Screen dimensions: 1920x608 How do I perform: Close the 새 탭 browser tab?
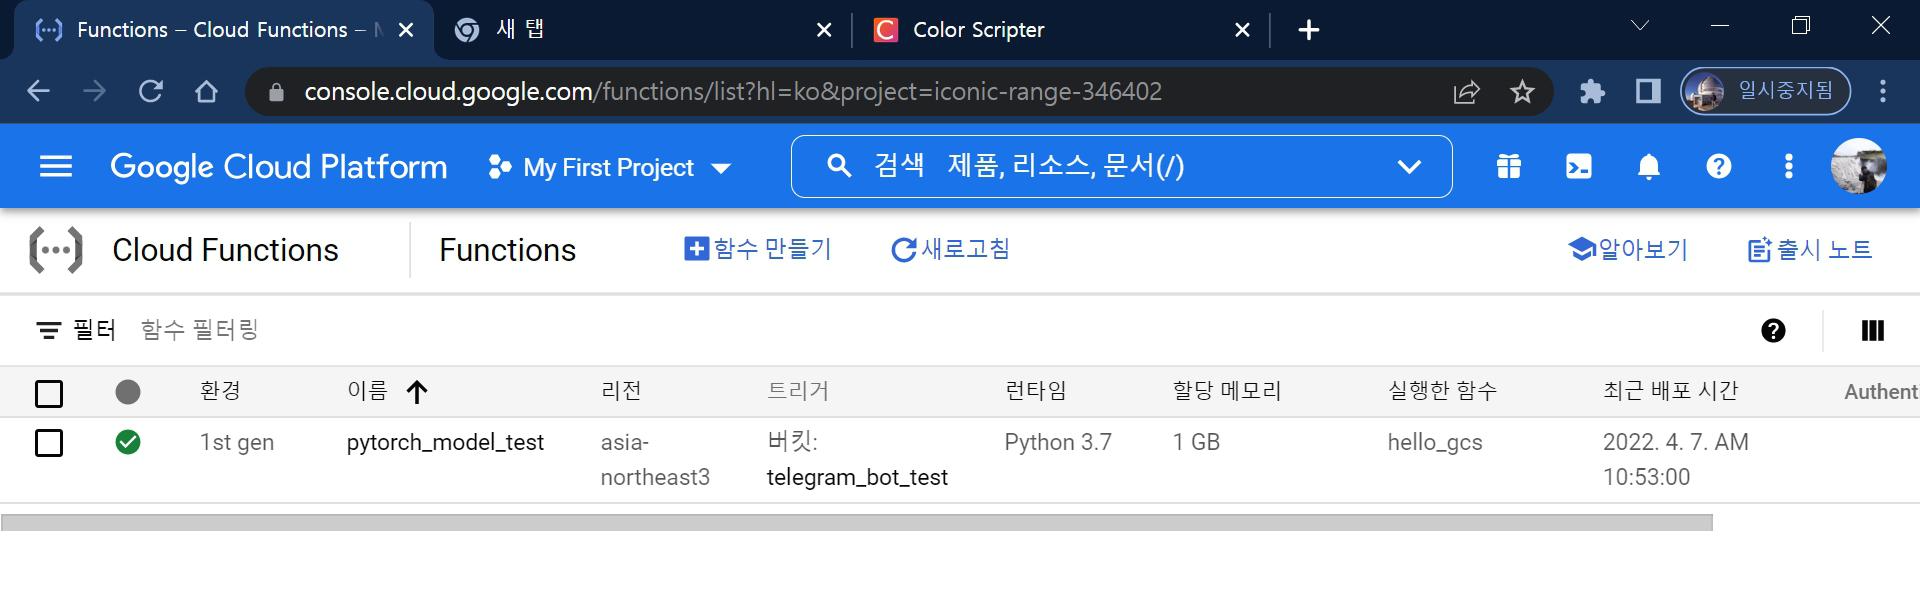[824, 31]
